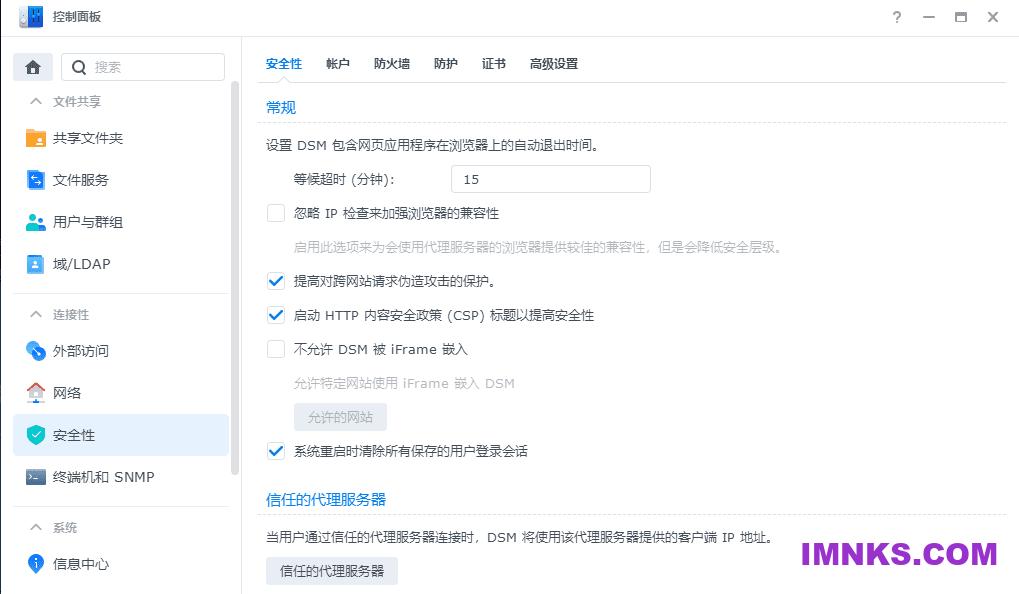Select the User & Group (用户与群组) icon
Viewport: 1019px width, 594px height.
[36, 222]
